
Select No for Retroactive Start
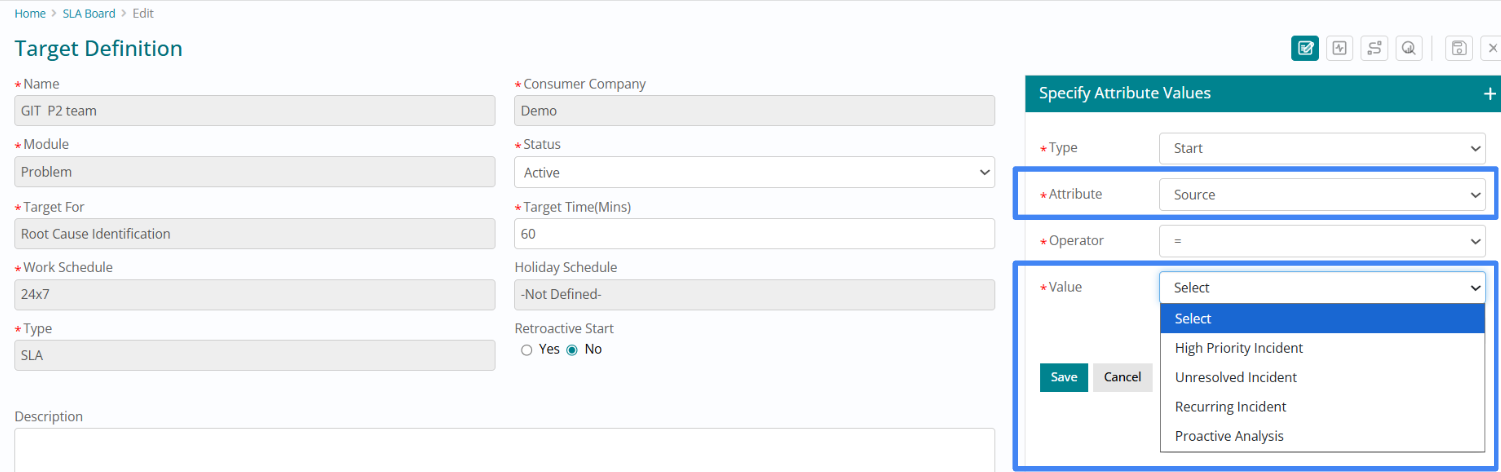click(572, 350)
